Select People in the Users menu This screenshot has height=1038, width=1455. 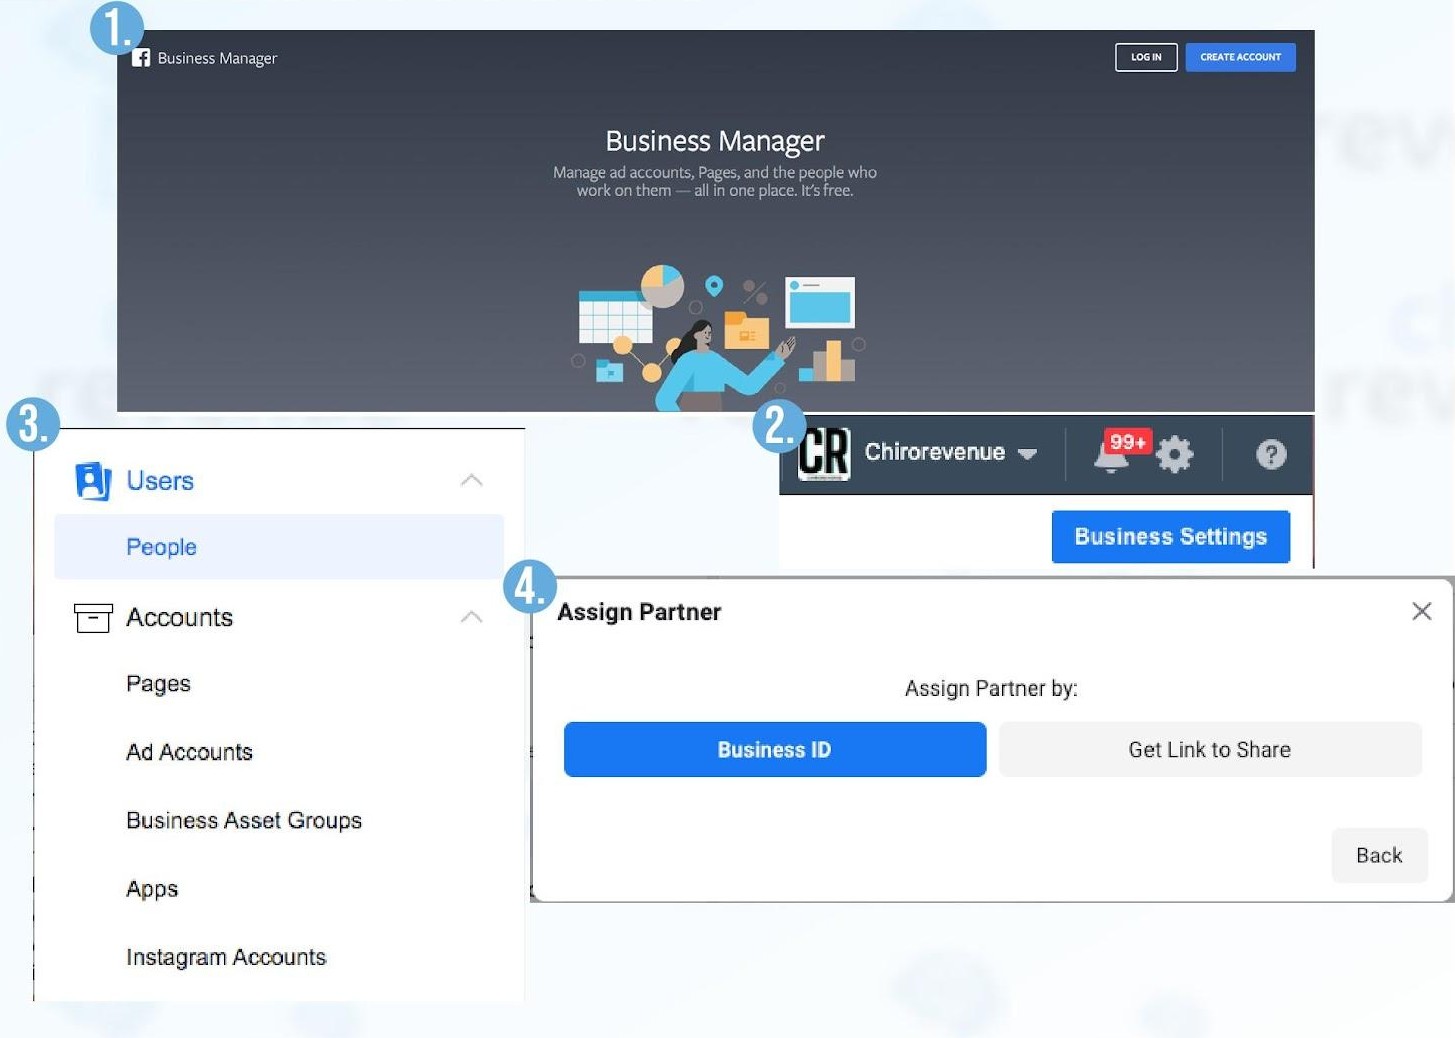click(161, 547)
